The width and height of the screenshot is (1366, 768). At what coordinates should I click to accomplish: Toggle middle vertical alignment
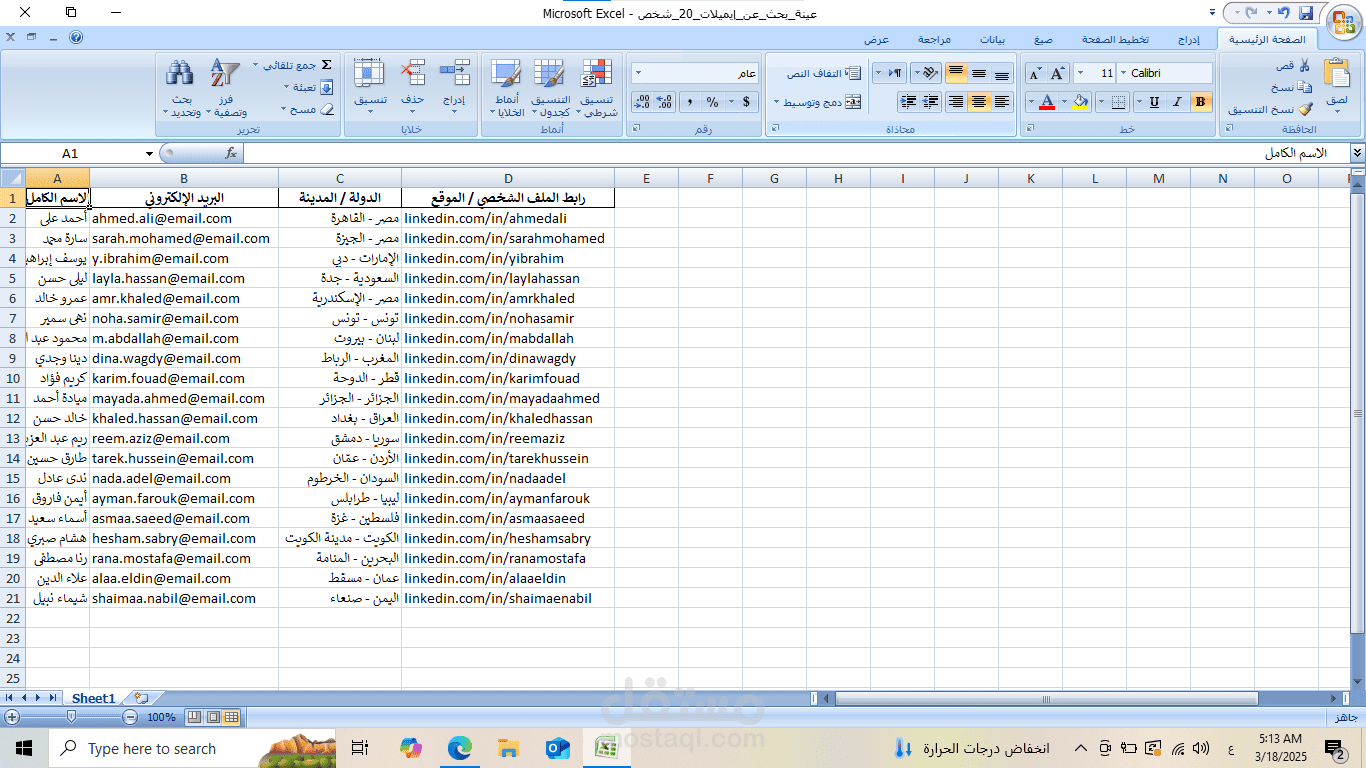click(x=979, y=73)
